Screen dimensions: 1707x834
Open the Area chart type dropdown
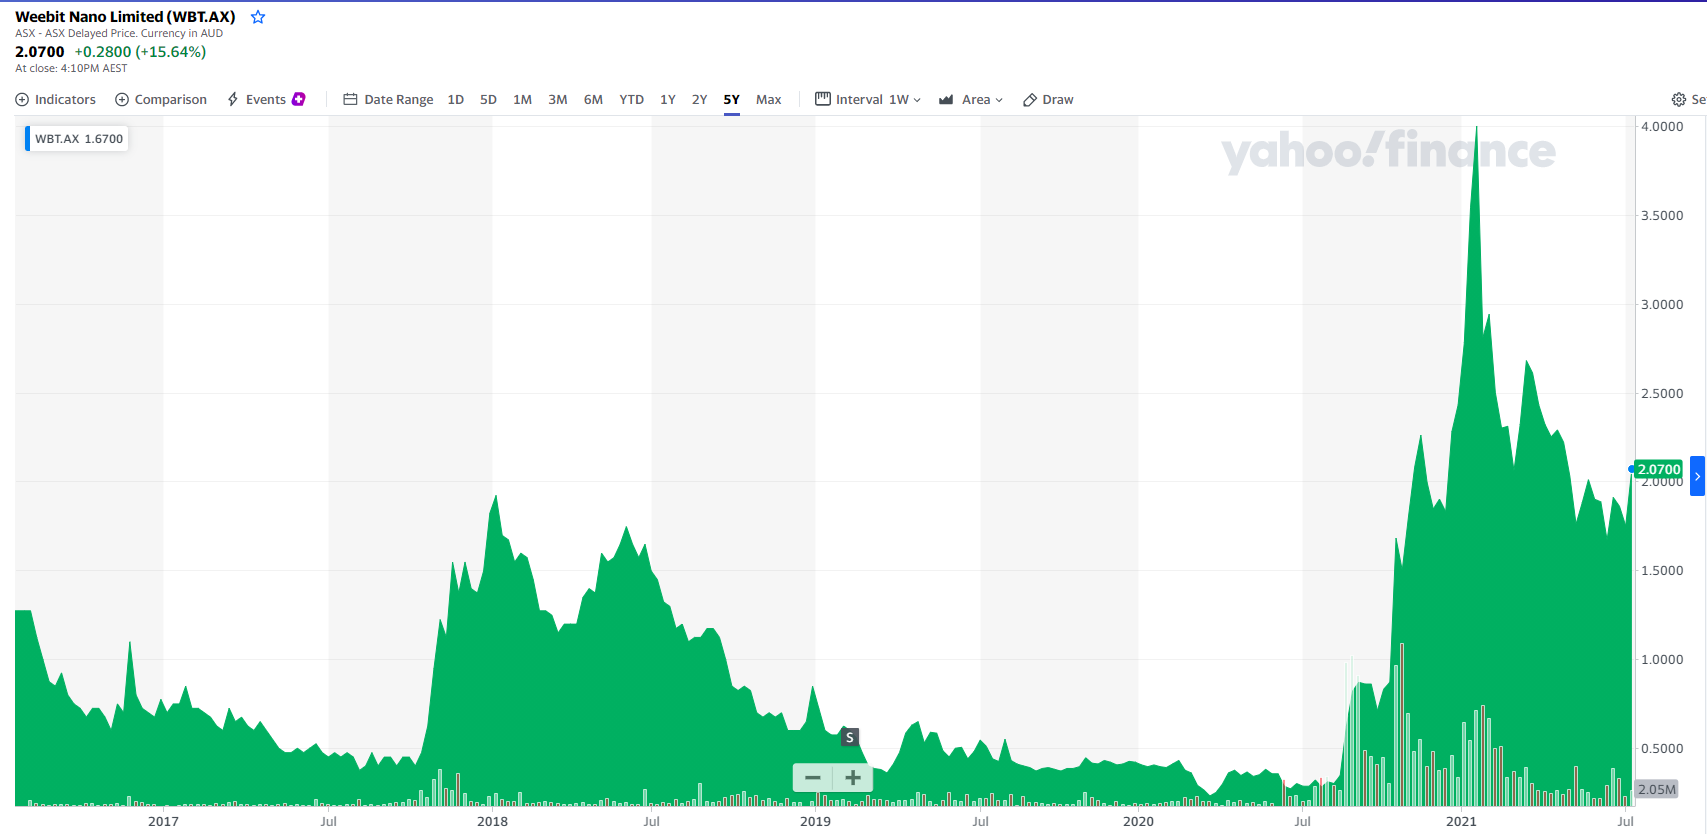pos(970,99)
